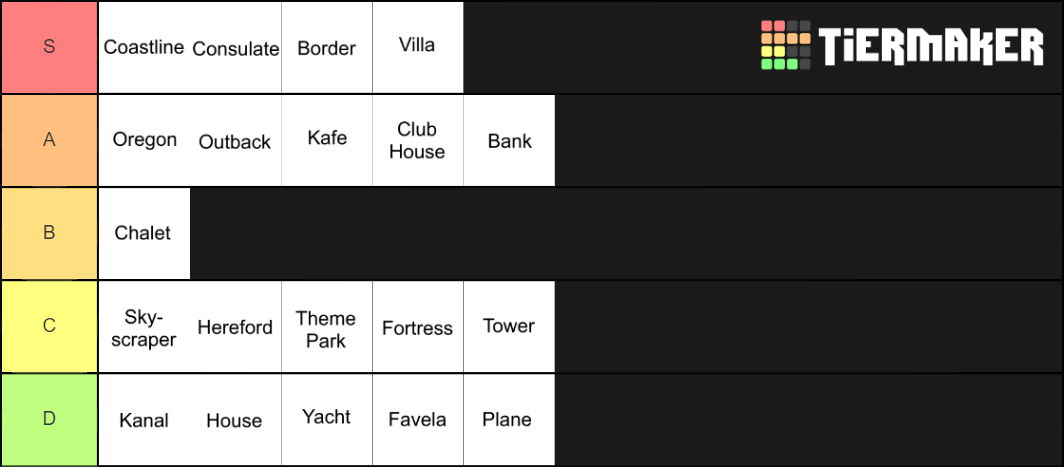Click the yellow C tier label
Screen dimensions: 1064x467
[49, 326]
